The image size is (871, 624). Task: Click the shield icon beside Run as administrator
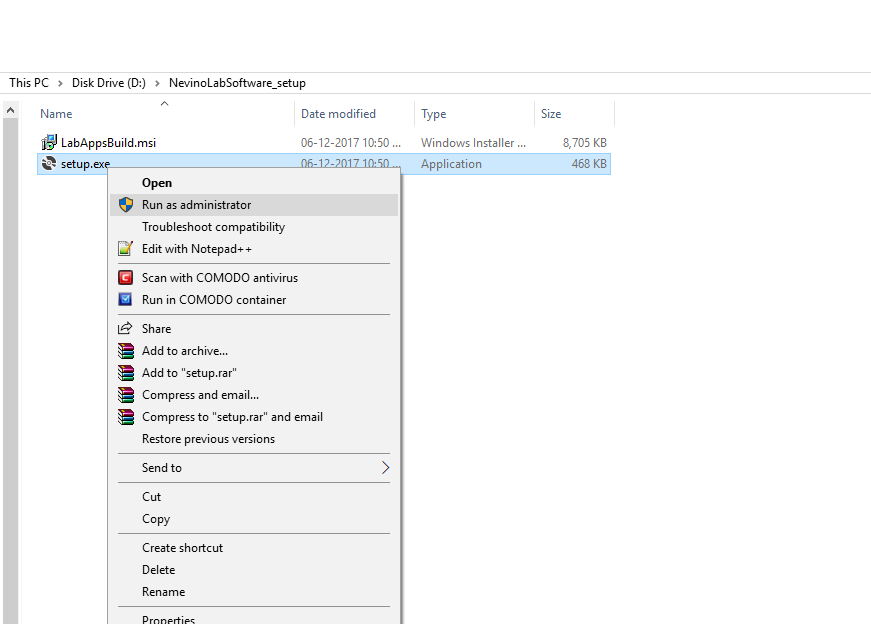click(x=125, y=205)
